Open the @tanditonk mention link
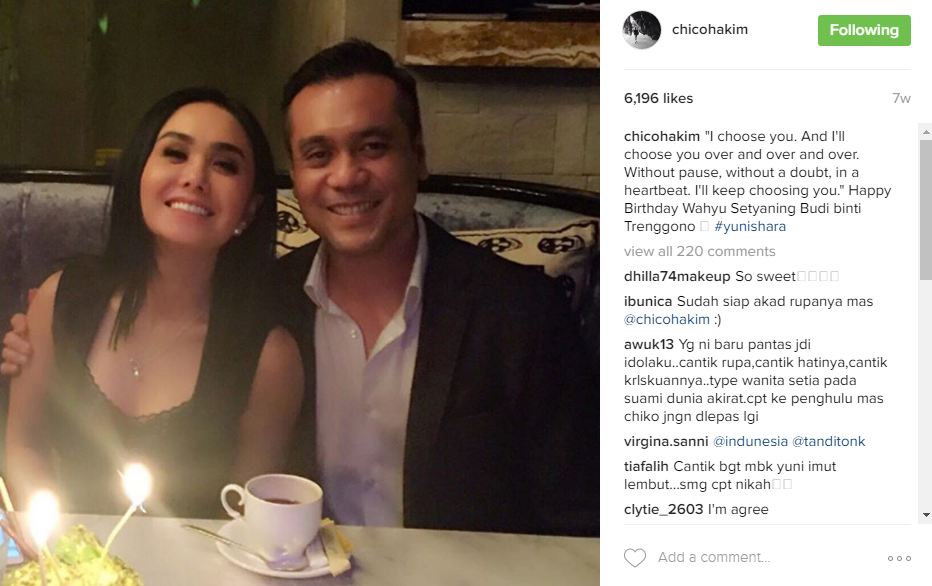Image resolution: width=932 pixels, height=586 pixels. pyautogui.click(x=829, y=442)
